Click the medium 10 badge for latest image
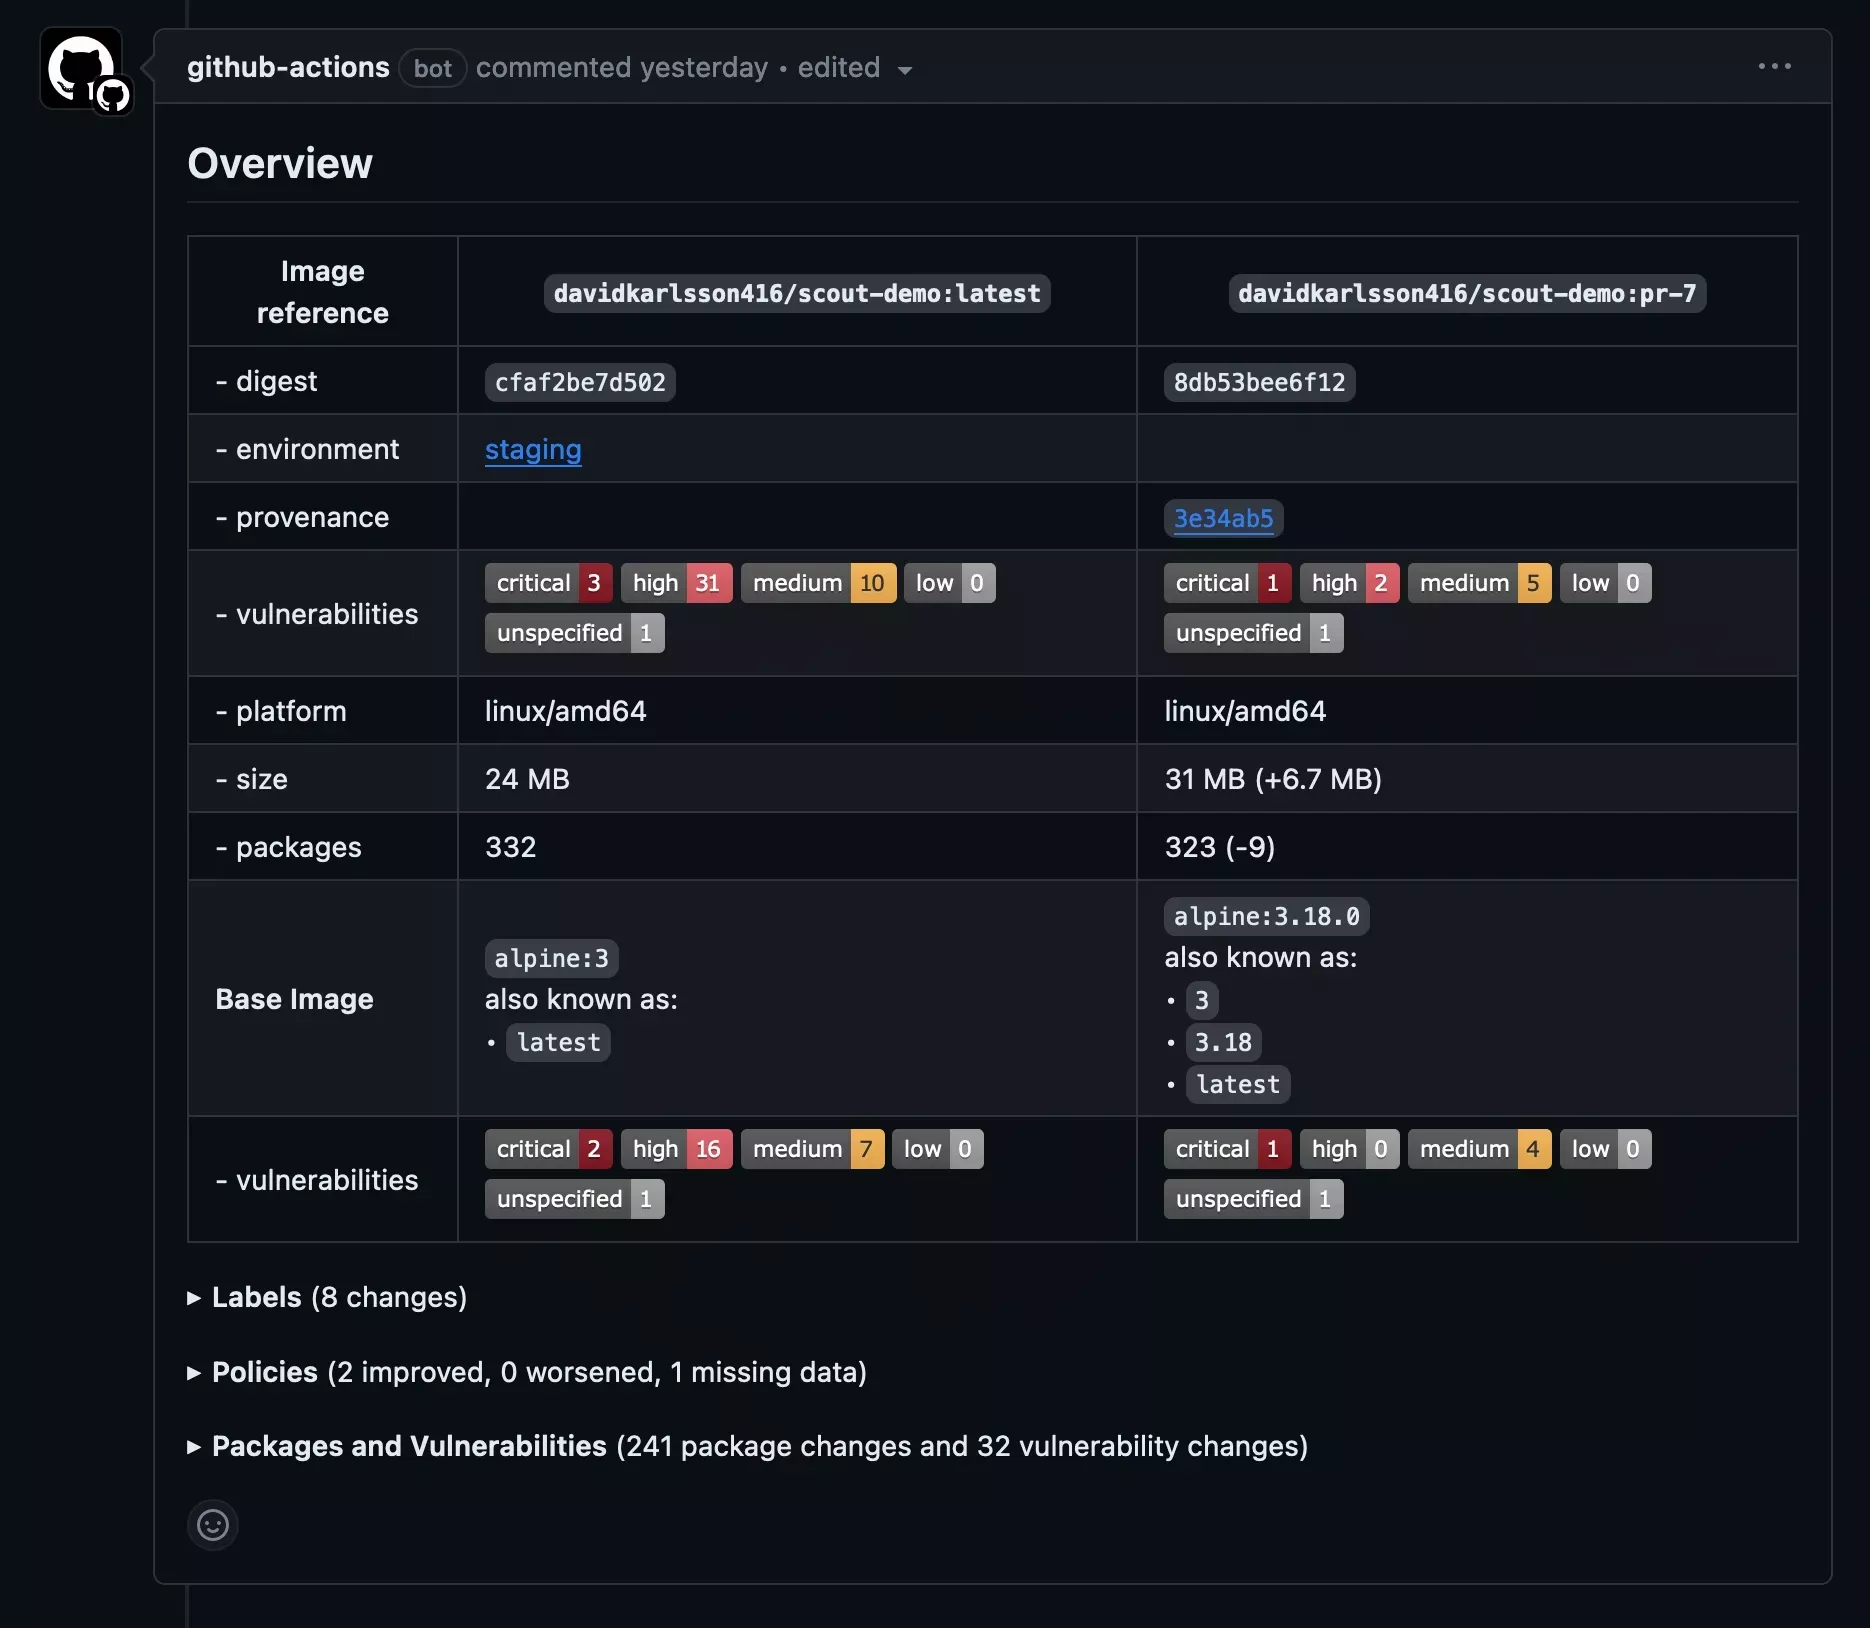The width and height of the screenshot is (1870, 1628). [x=818, y=583]
